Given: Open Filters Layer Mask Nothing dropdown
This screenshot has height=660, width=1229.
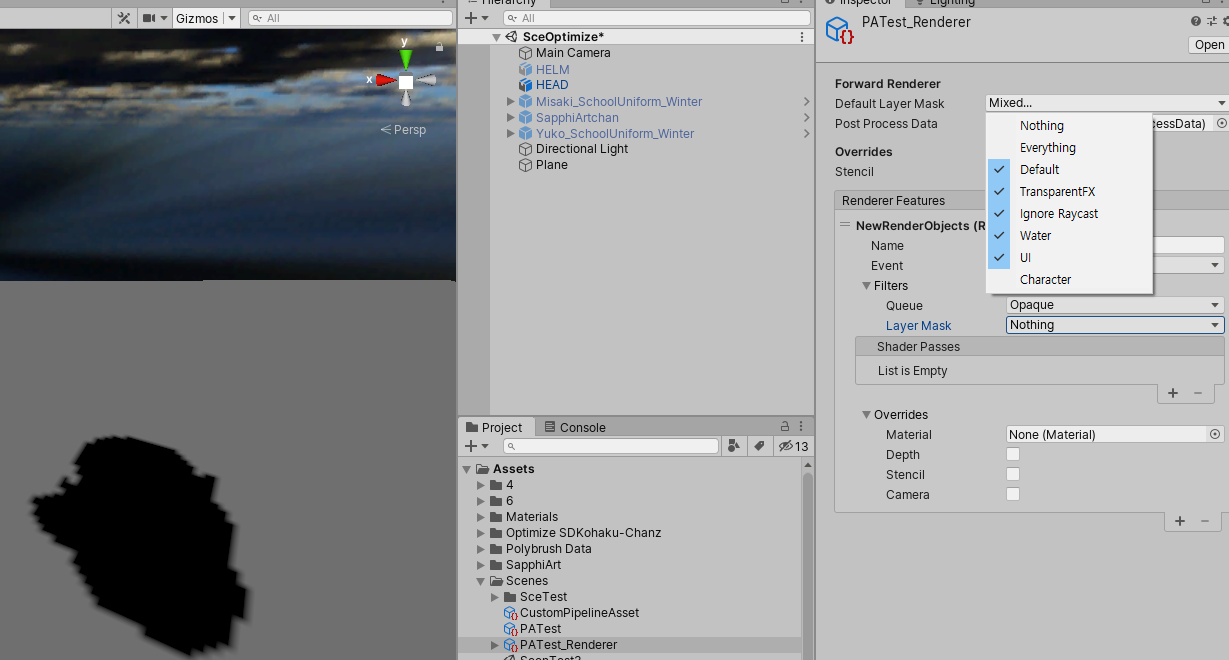Looking at the screenshot, I should coord(1115,325).
